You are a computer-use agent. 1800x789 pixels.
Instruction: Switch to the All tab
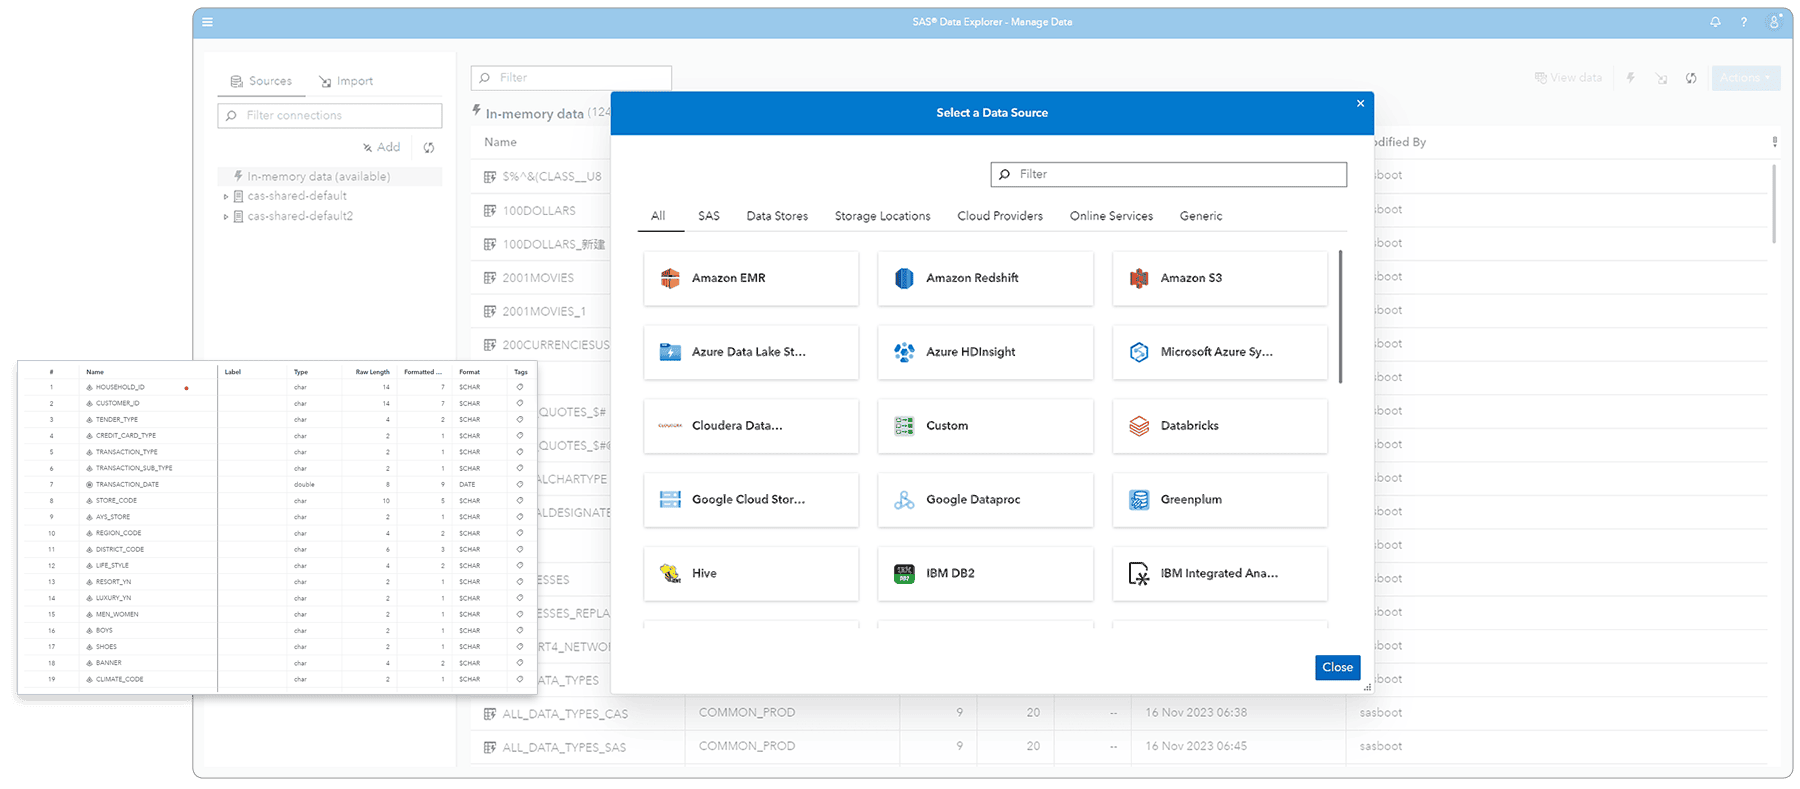coord(658,216)
